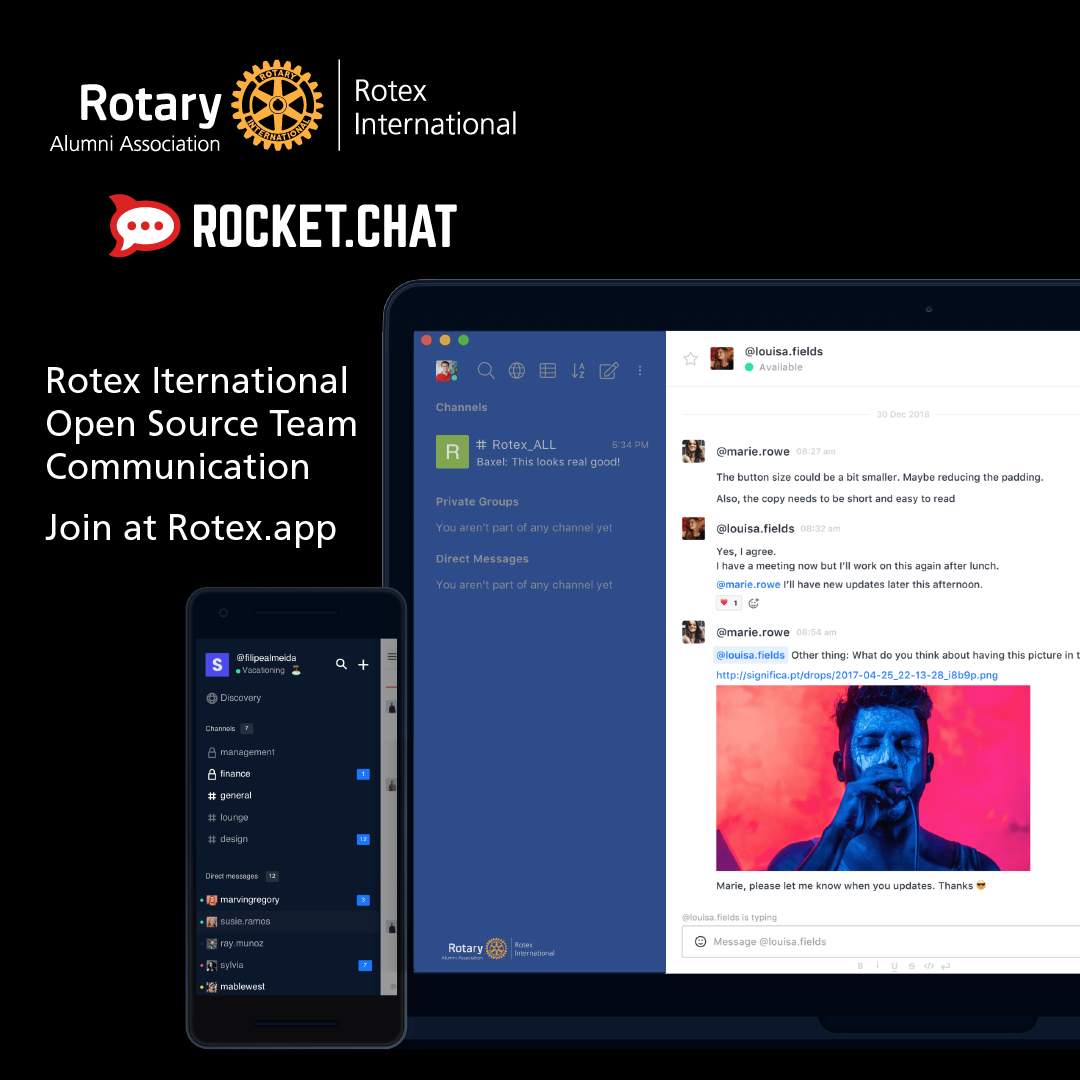The image size is (1080, 1080).
Task: Click the Rotary International gear wheel logo
Action: click(x=277, y=105)
